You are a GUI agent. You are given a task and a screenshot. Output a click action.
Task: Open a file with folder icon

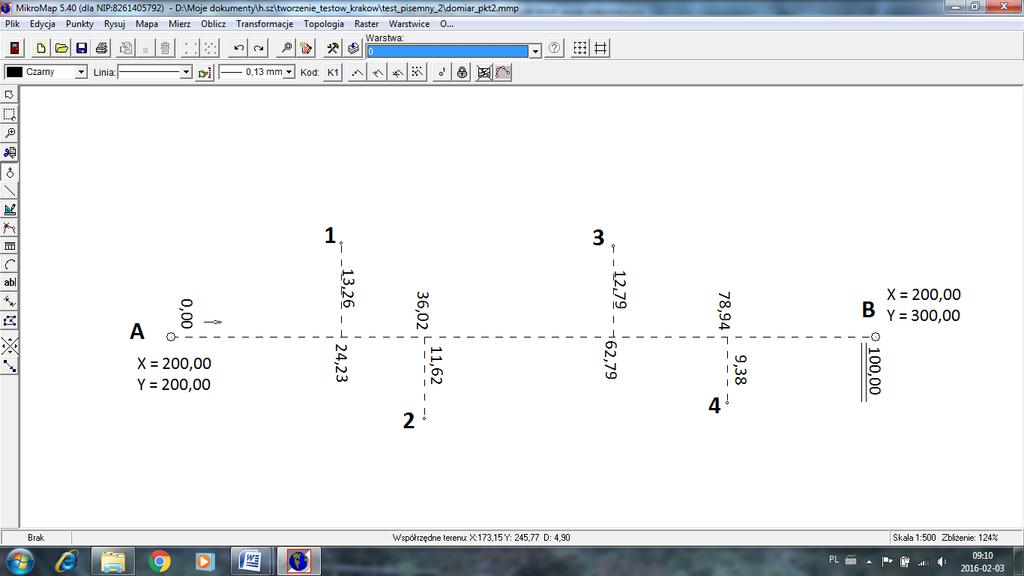click(x=61, y=48)
